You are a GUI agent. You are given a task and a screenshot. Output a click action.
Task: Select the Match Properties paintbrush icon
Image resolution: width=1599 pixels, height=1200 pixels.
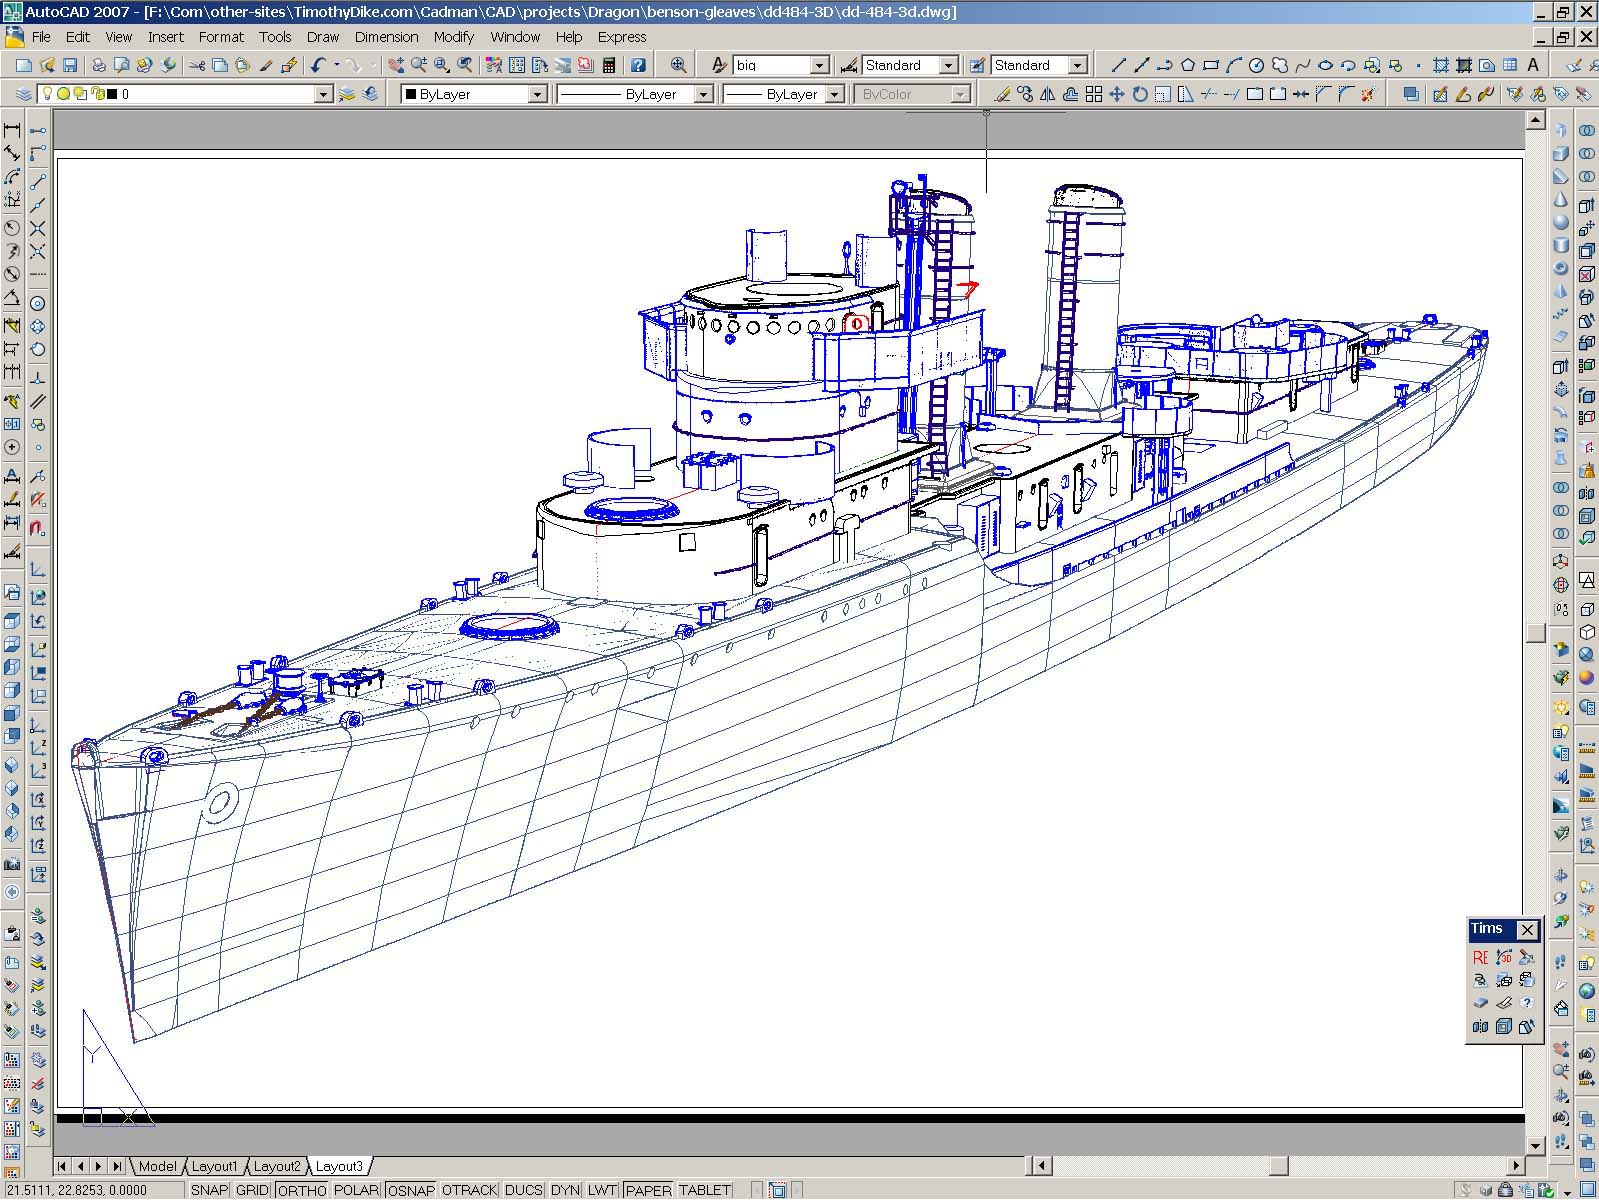coord(266,65)
